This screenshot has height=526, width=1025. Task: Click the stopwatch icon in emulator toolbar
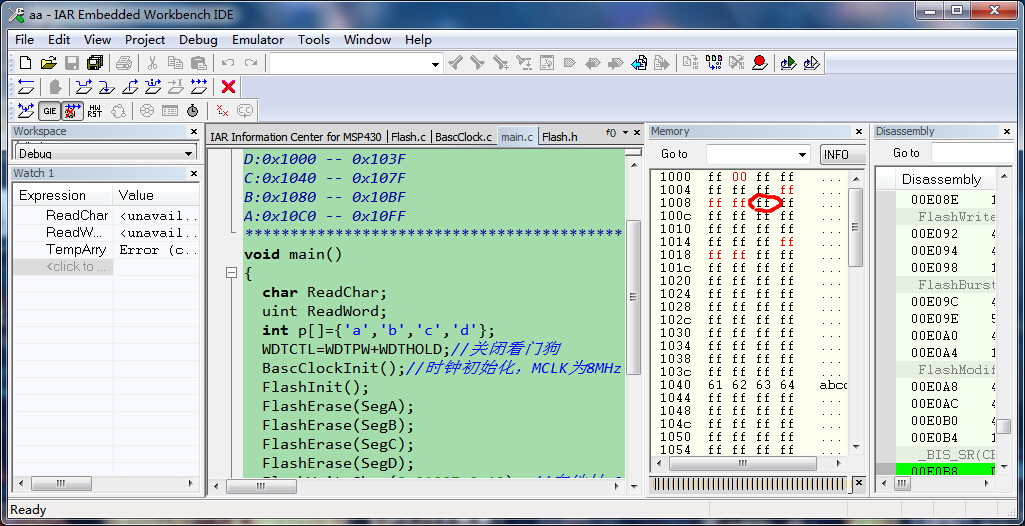pyautogui.click(x=192, y=110)
